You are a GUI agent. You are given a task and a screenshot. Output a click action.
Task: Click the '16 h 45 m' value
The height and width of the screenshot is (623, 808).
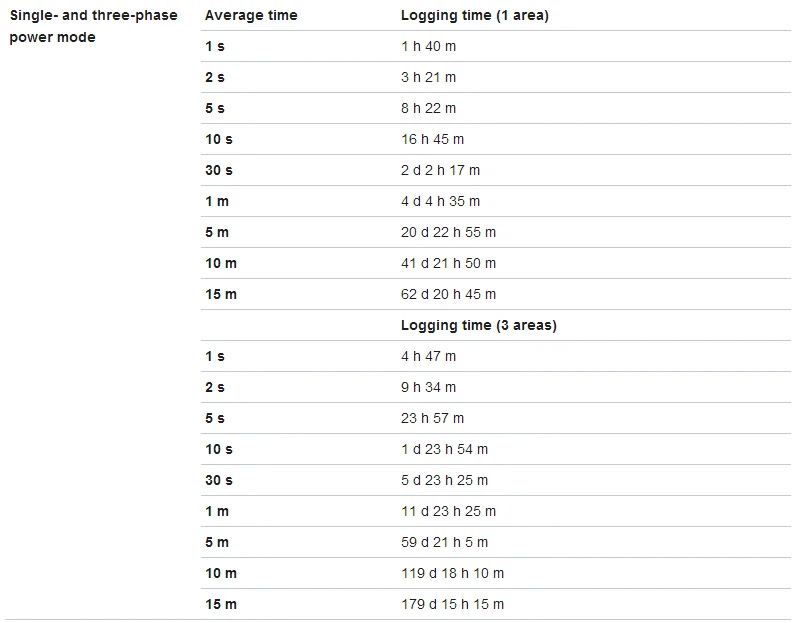click(432, 139)
